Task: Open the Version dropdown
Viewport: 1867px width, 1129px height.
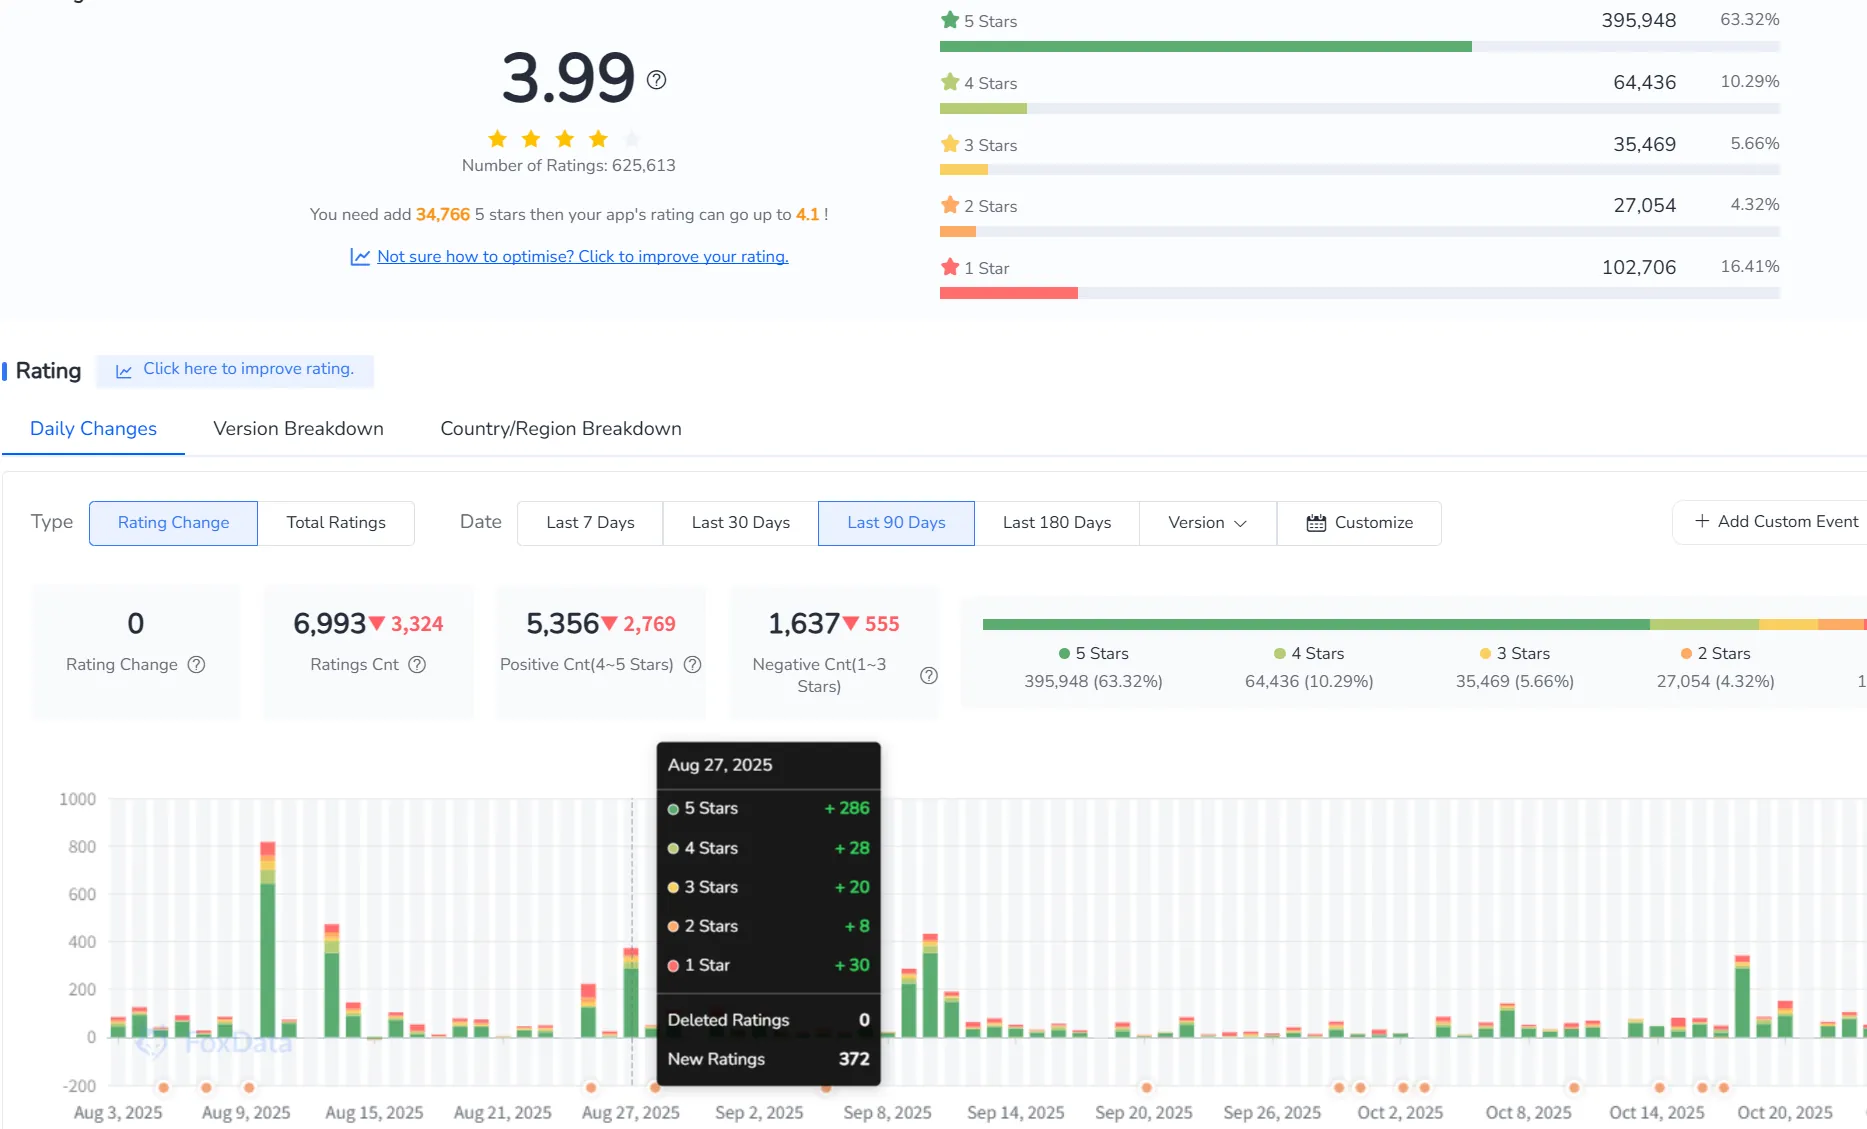Action: (1207, 523)
